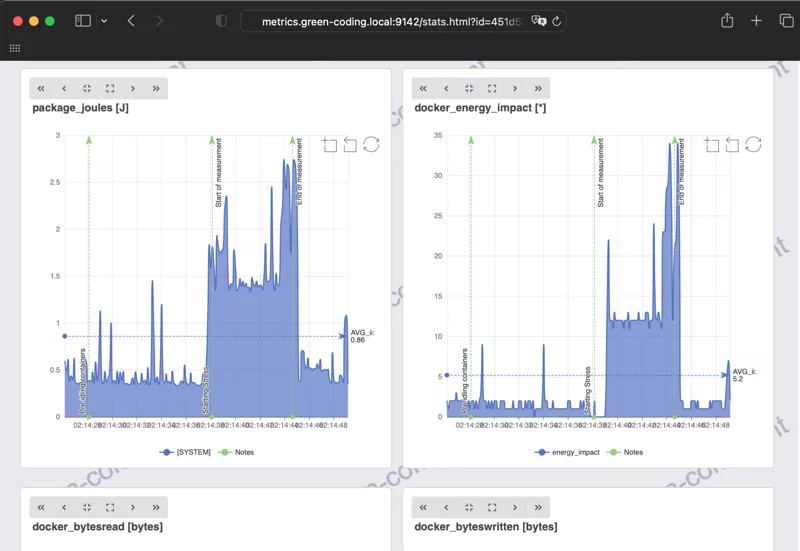Go forward in browser history
Screen dimensions: 800x551
coord(159,21)
